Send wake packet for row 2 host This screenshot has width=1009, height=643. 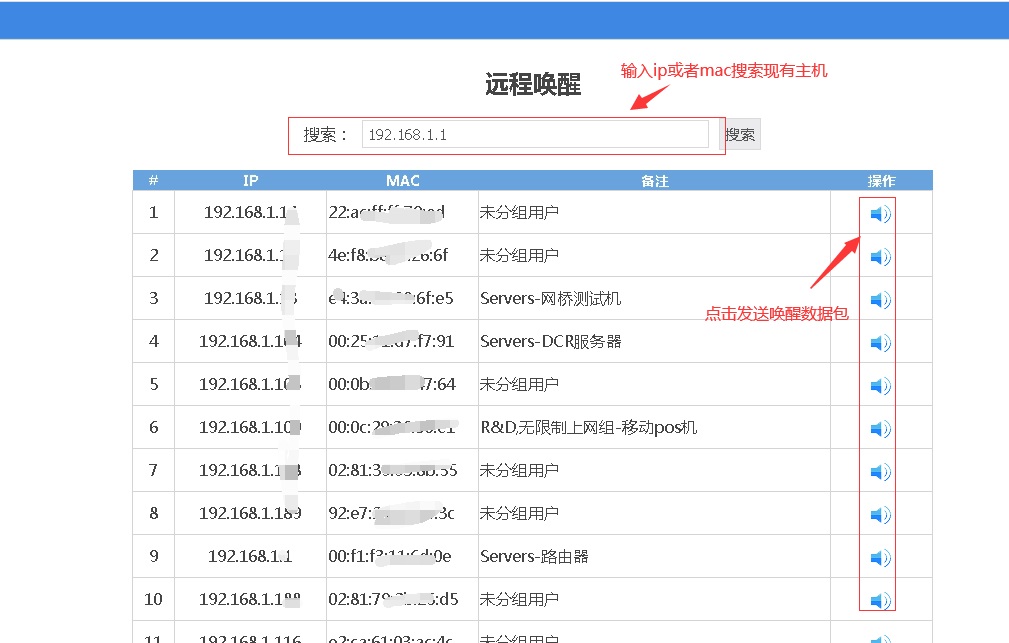point(880,257)
